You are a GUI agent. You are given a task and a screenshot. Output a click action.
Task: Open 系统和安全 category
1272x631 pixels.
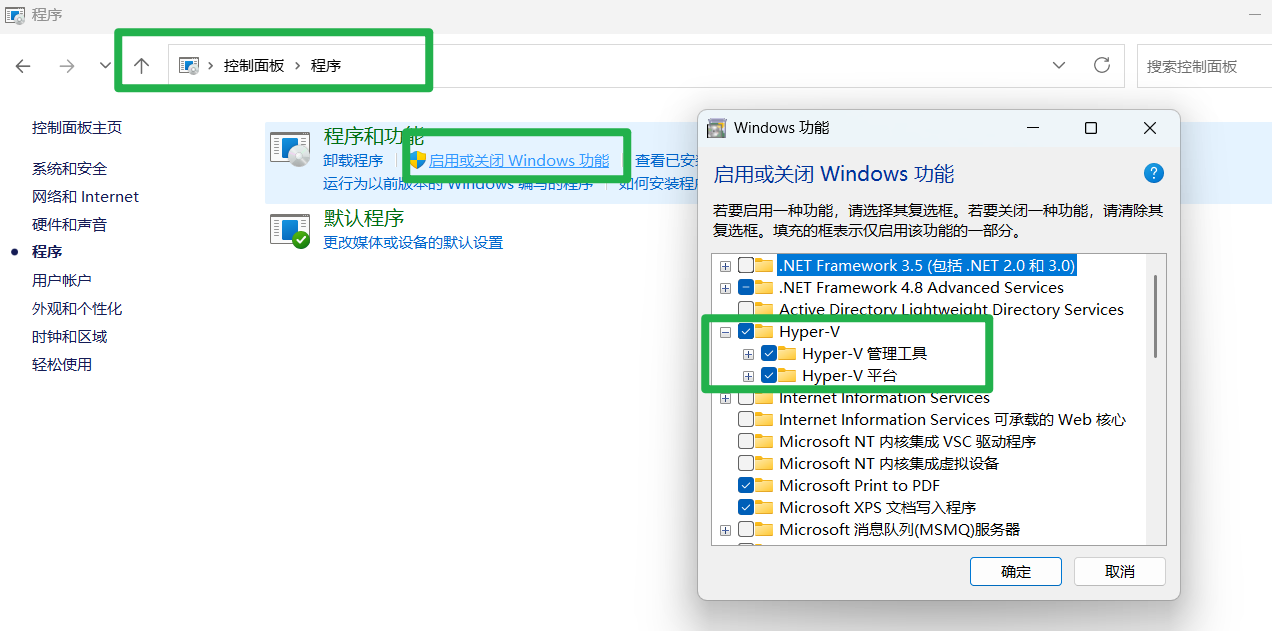[x=69, y=169]
